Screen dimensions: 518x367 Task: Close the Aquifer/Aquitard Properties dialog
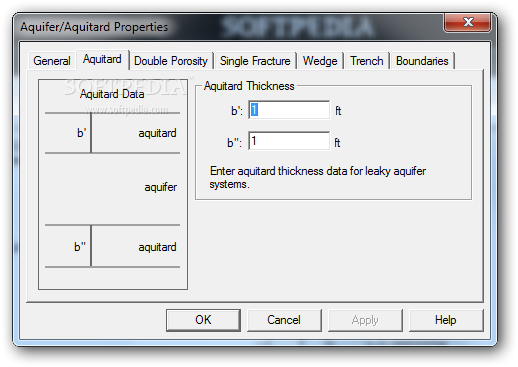point(467,22)
